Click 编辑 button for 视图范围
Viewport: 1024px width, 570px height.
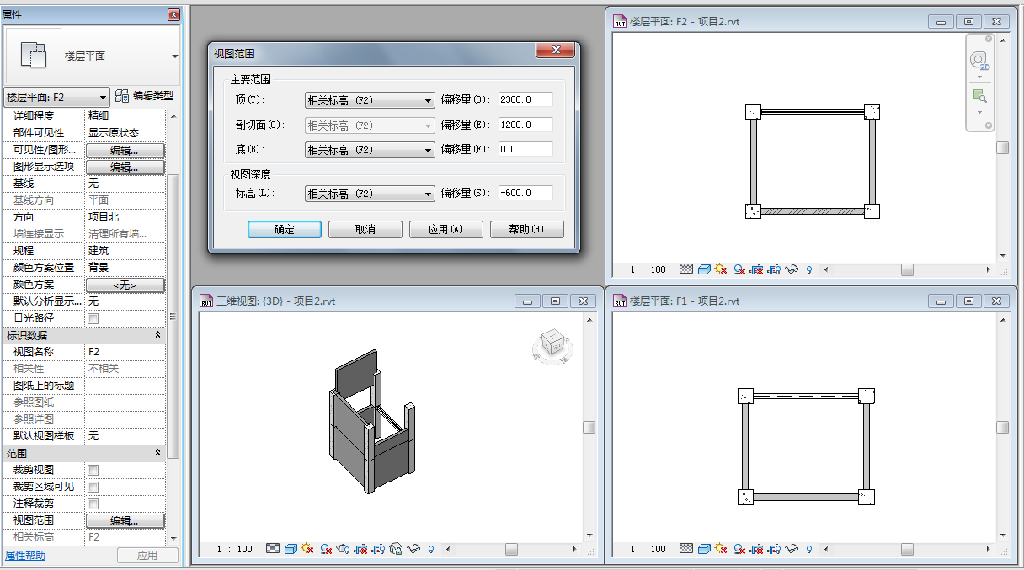(x=125, y=520)
